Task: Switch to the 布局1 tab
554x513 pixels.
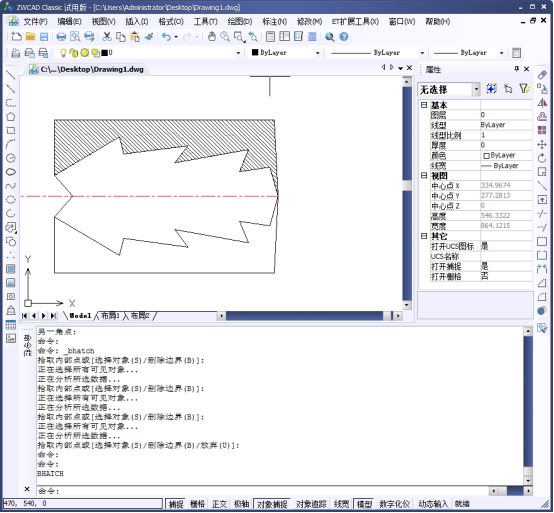Action: [x=110, y=316]
